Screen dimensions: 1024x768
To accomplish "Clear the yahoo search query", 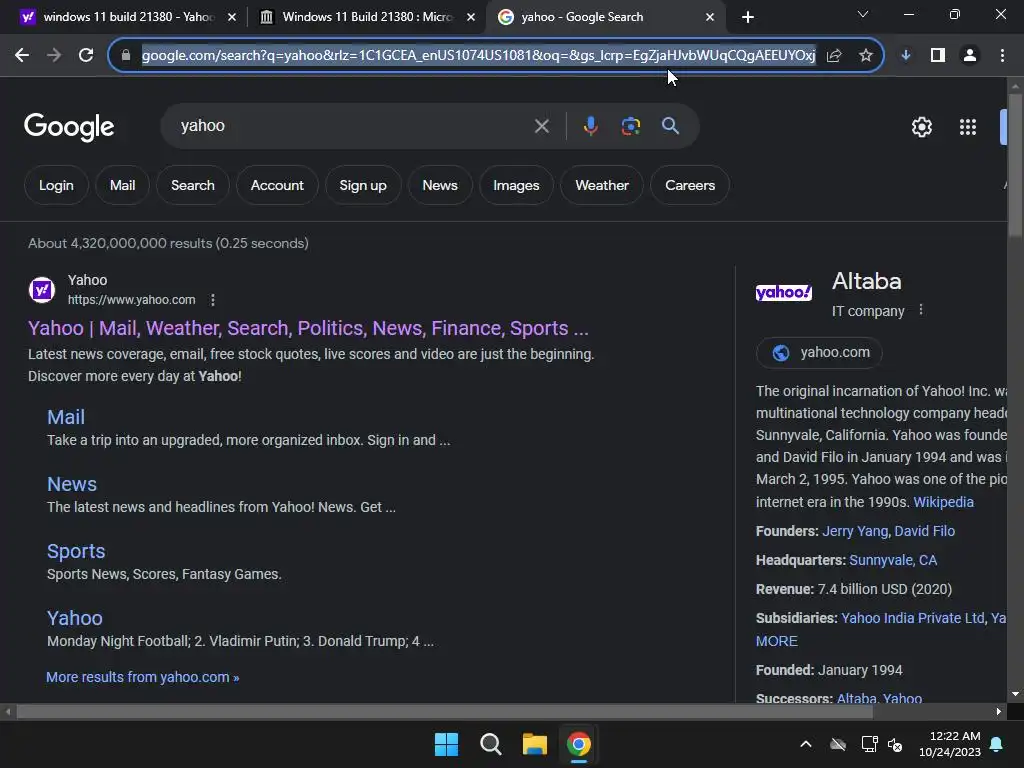I will [541, 126].
